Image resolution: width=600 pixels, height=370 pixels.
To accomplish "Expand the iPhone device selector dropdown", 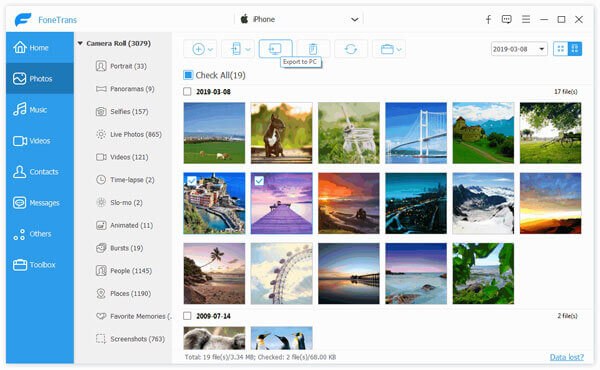I will [x=355, y=20].
